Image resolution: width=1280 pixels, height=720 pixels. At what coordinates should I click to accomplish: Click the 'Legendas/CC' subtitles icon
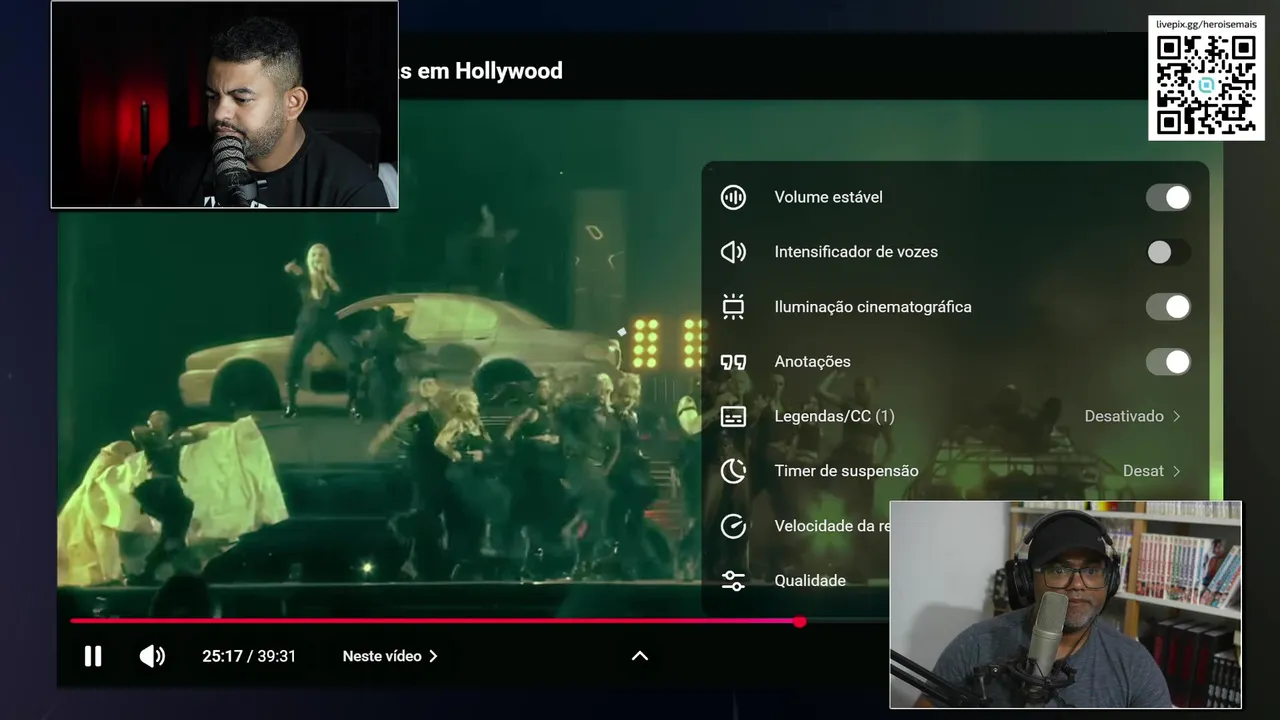(x=733, y=416)
